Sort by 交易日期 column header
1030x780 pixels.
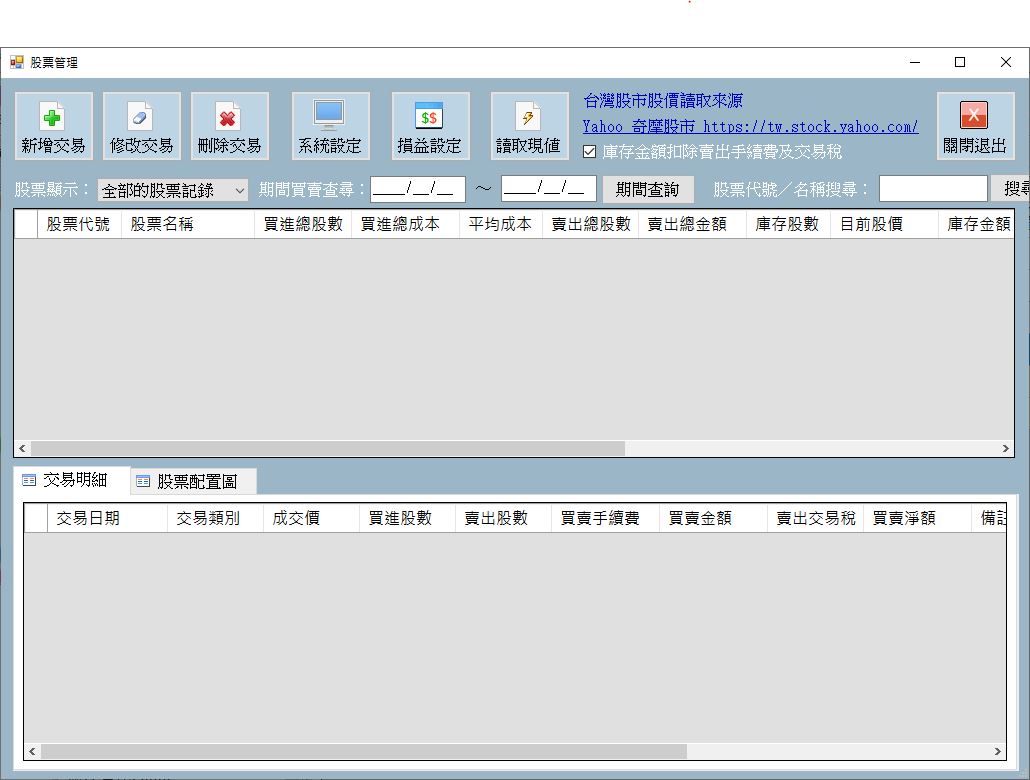tap(107, 518)
